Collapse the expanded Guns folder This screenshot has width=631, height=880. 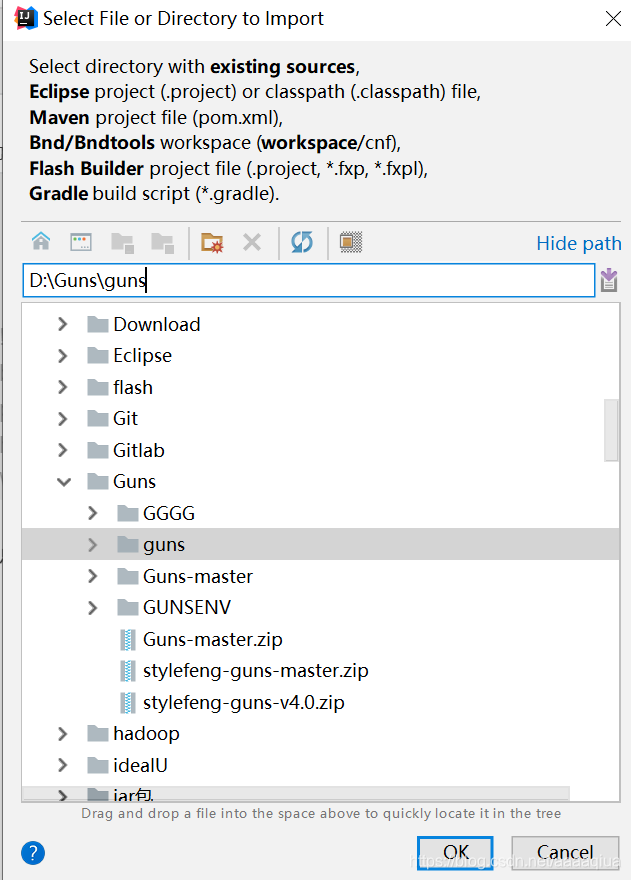pos(64,482)
